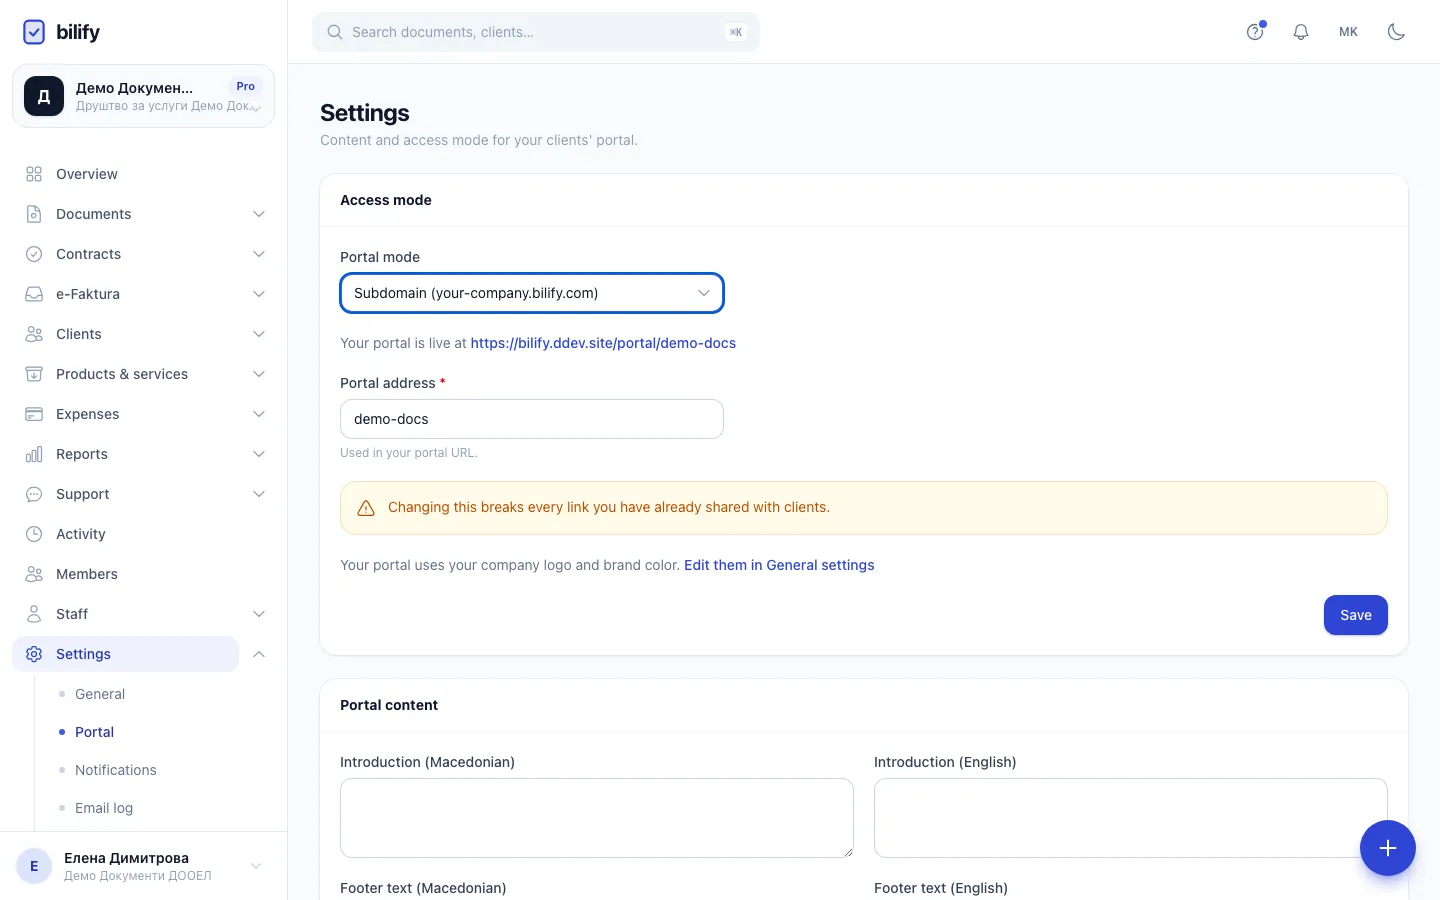
Task: Go to General settings submenu item
Action: coord(100,694)
